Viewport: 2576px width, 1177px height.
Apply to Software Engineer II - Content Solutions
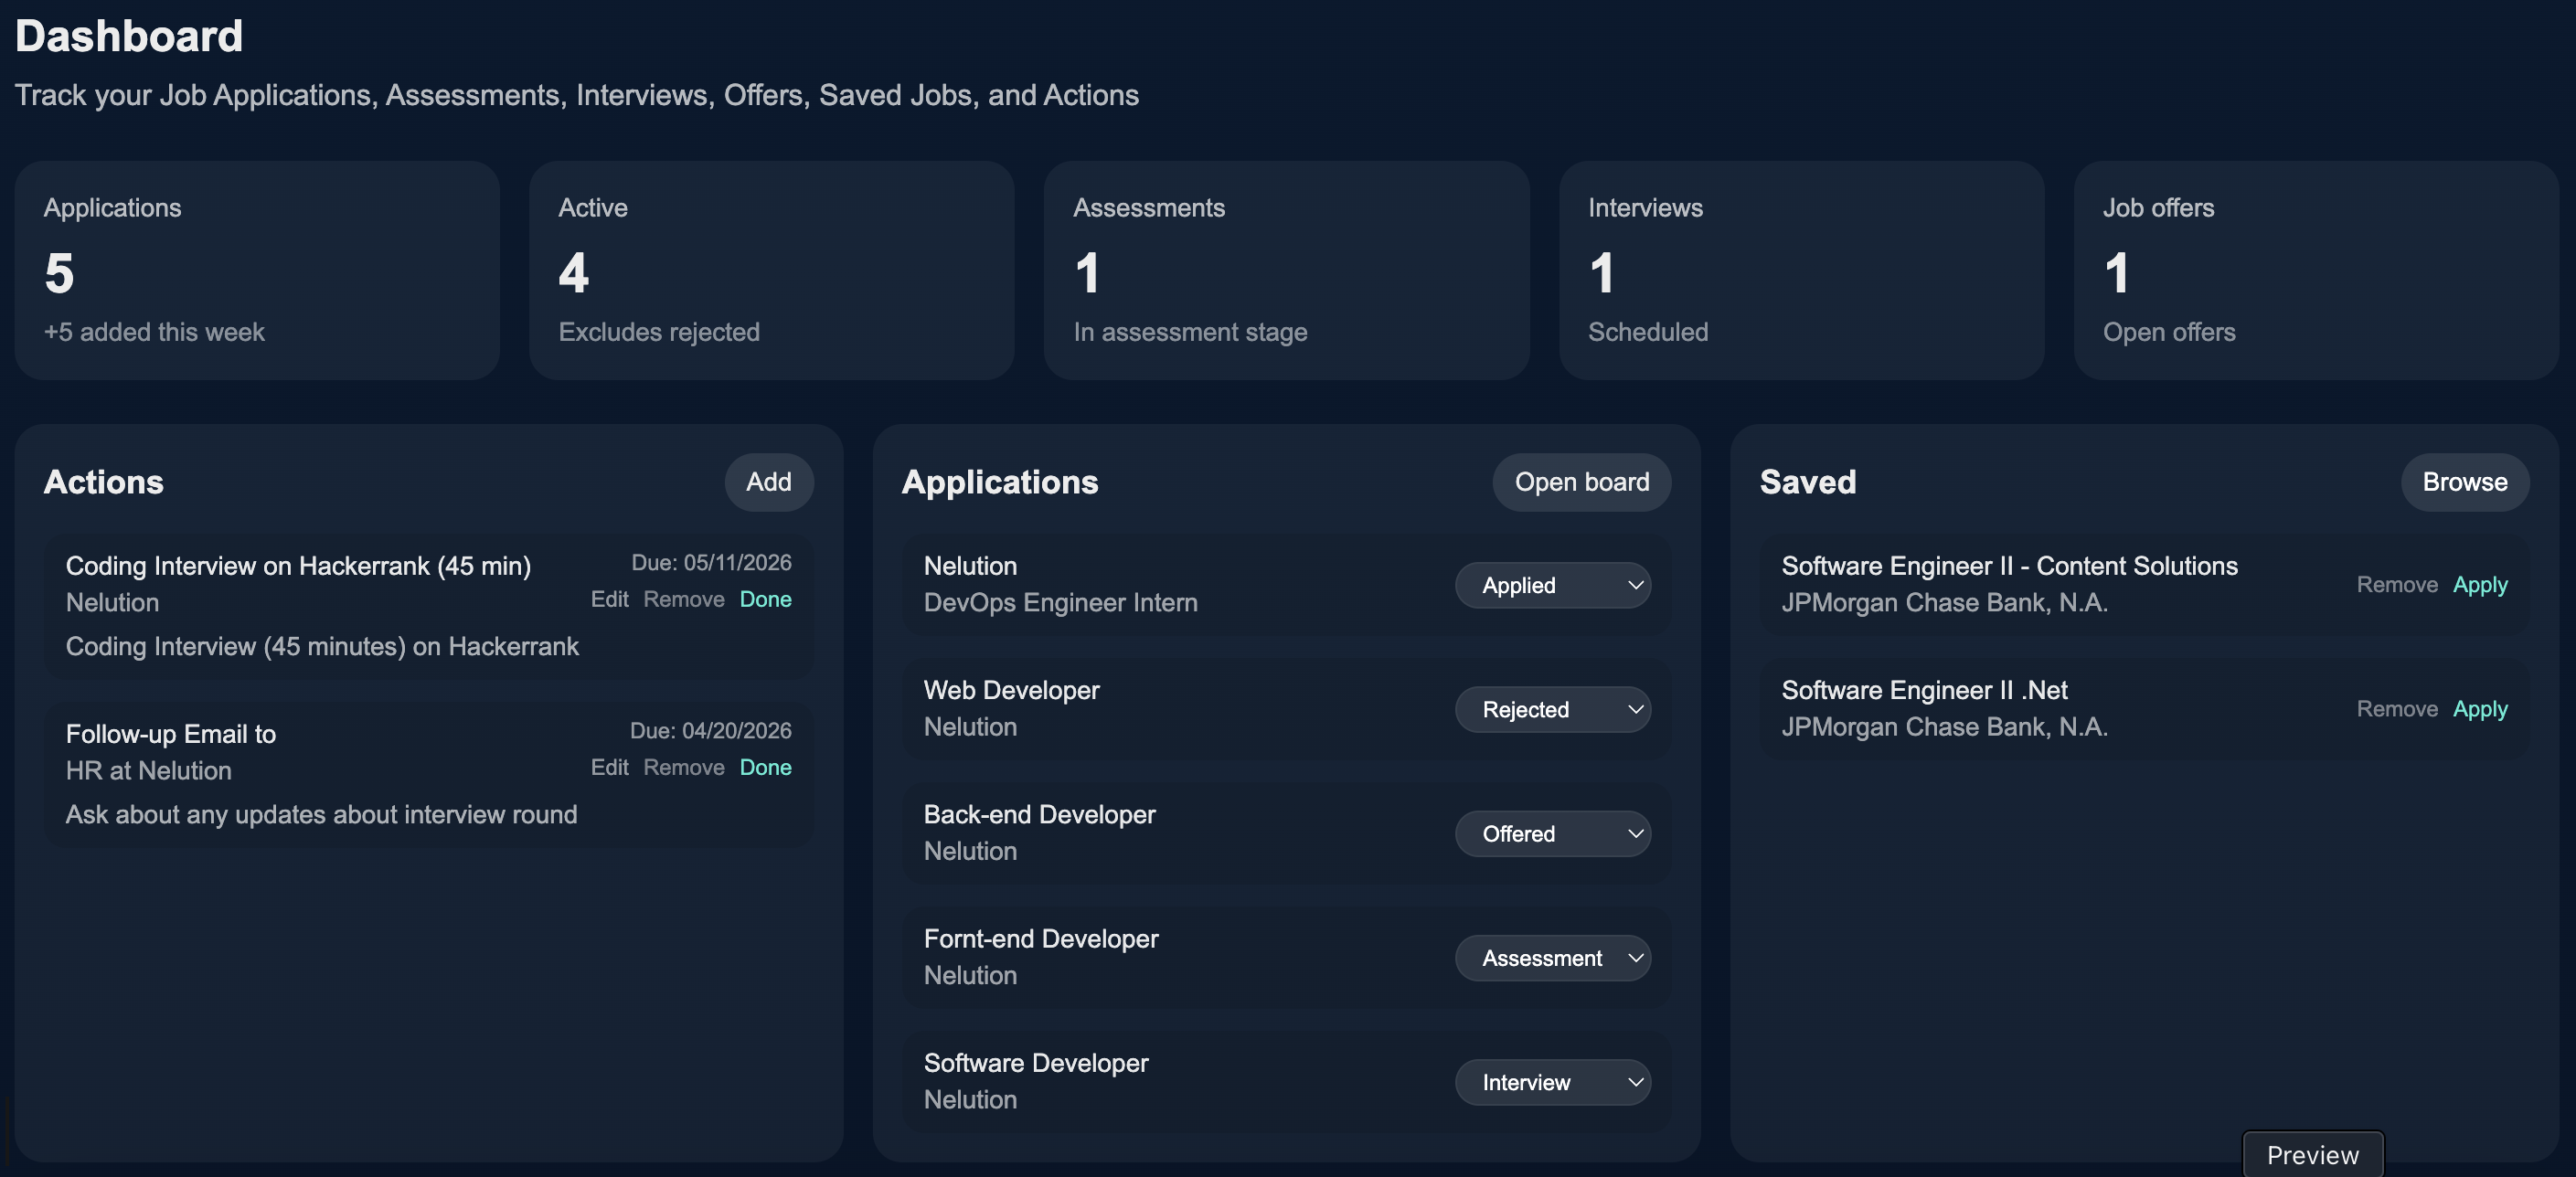[2479, 584]
